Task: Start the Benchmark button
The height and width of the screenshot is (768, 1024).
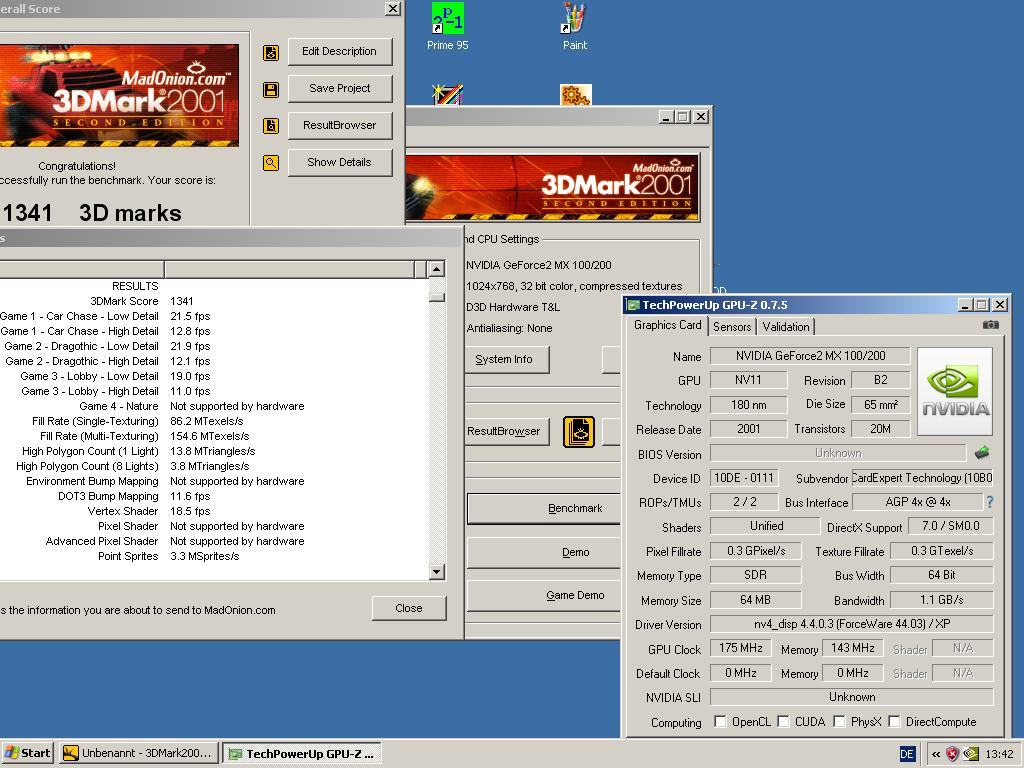Action: pos(545,508)
